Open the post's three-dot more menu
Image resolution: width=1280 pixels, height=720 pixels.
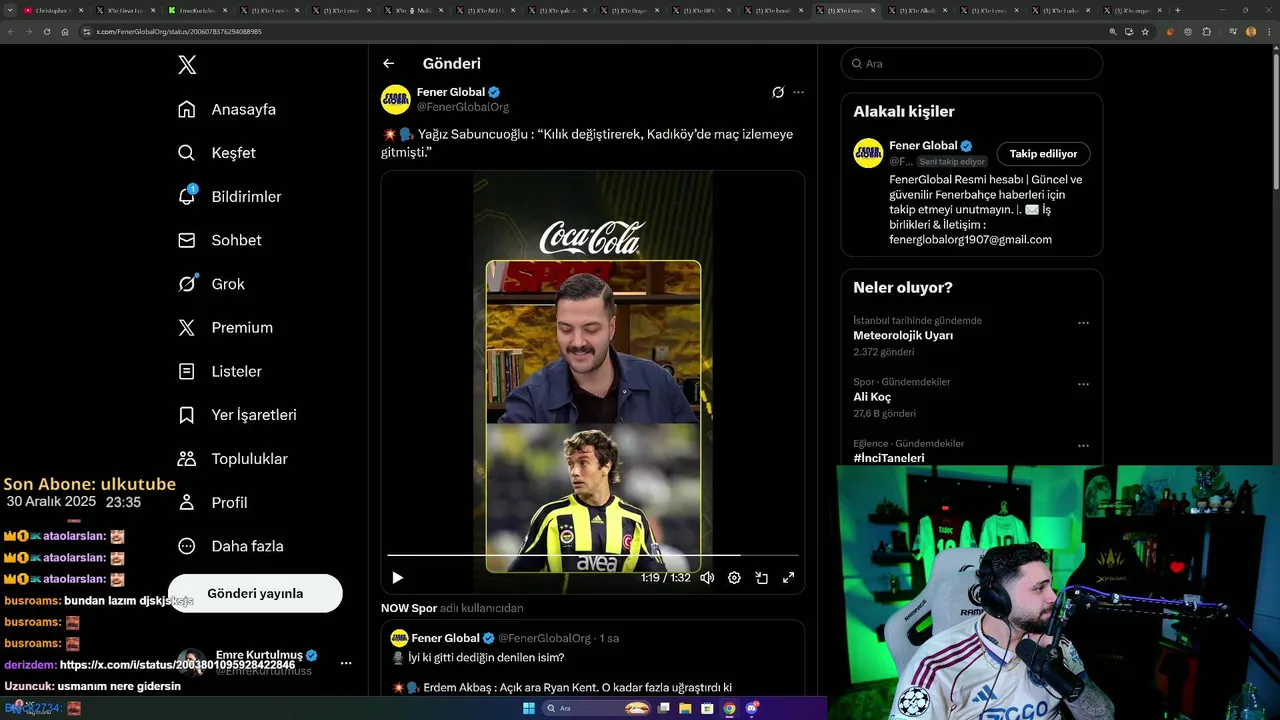(x=798, y=92)
